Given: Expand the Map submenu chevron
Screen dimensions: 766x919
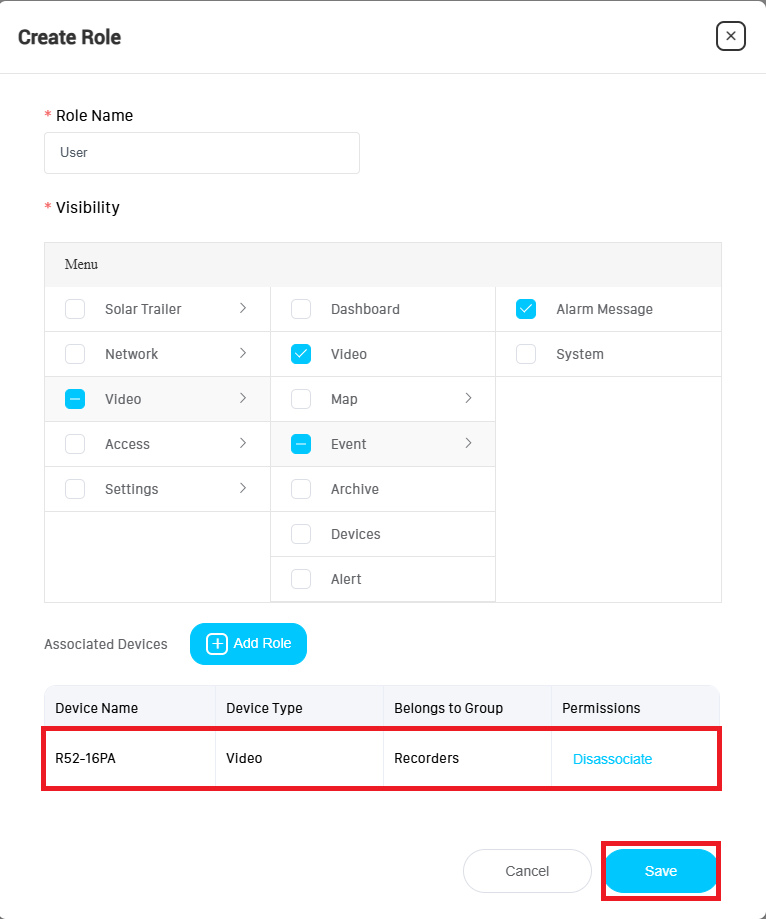Looking at the screenshot, I should (x=468, y=399).
